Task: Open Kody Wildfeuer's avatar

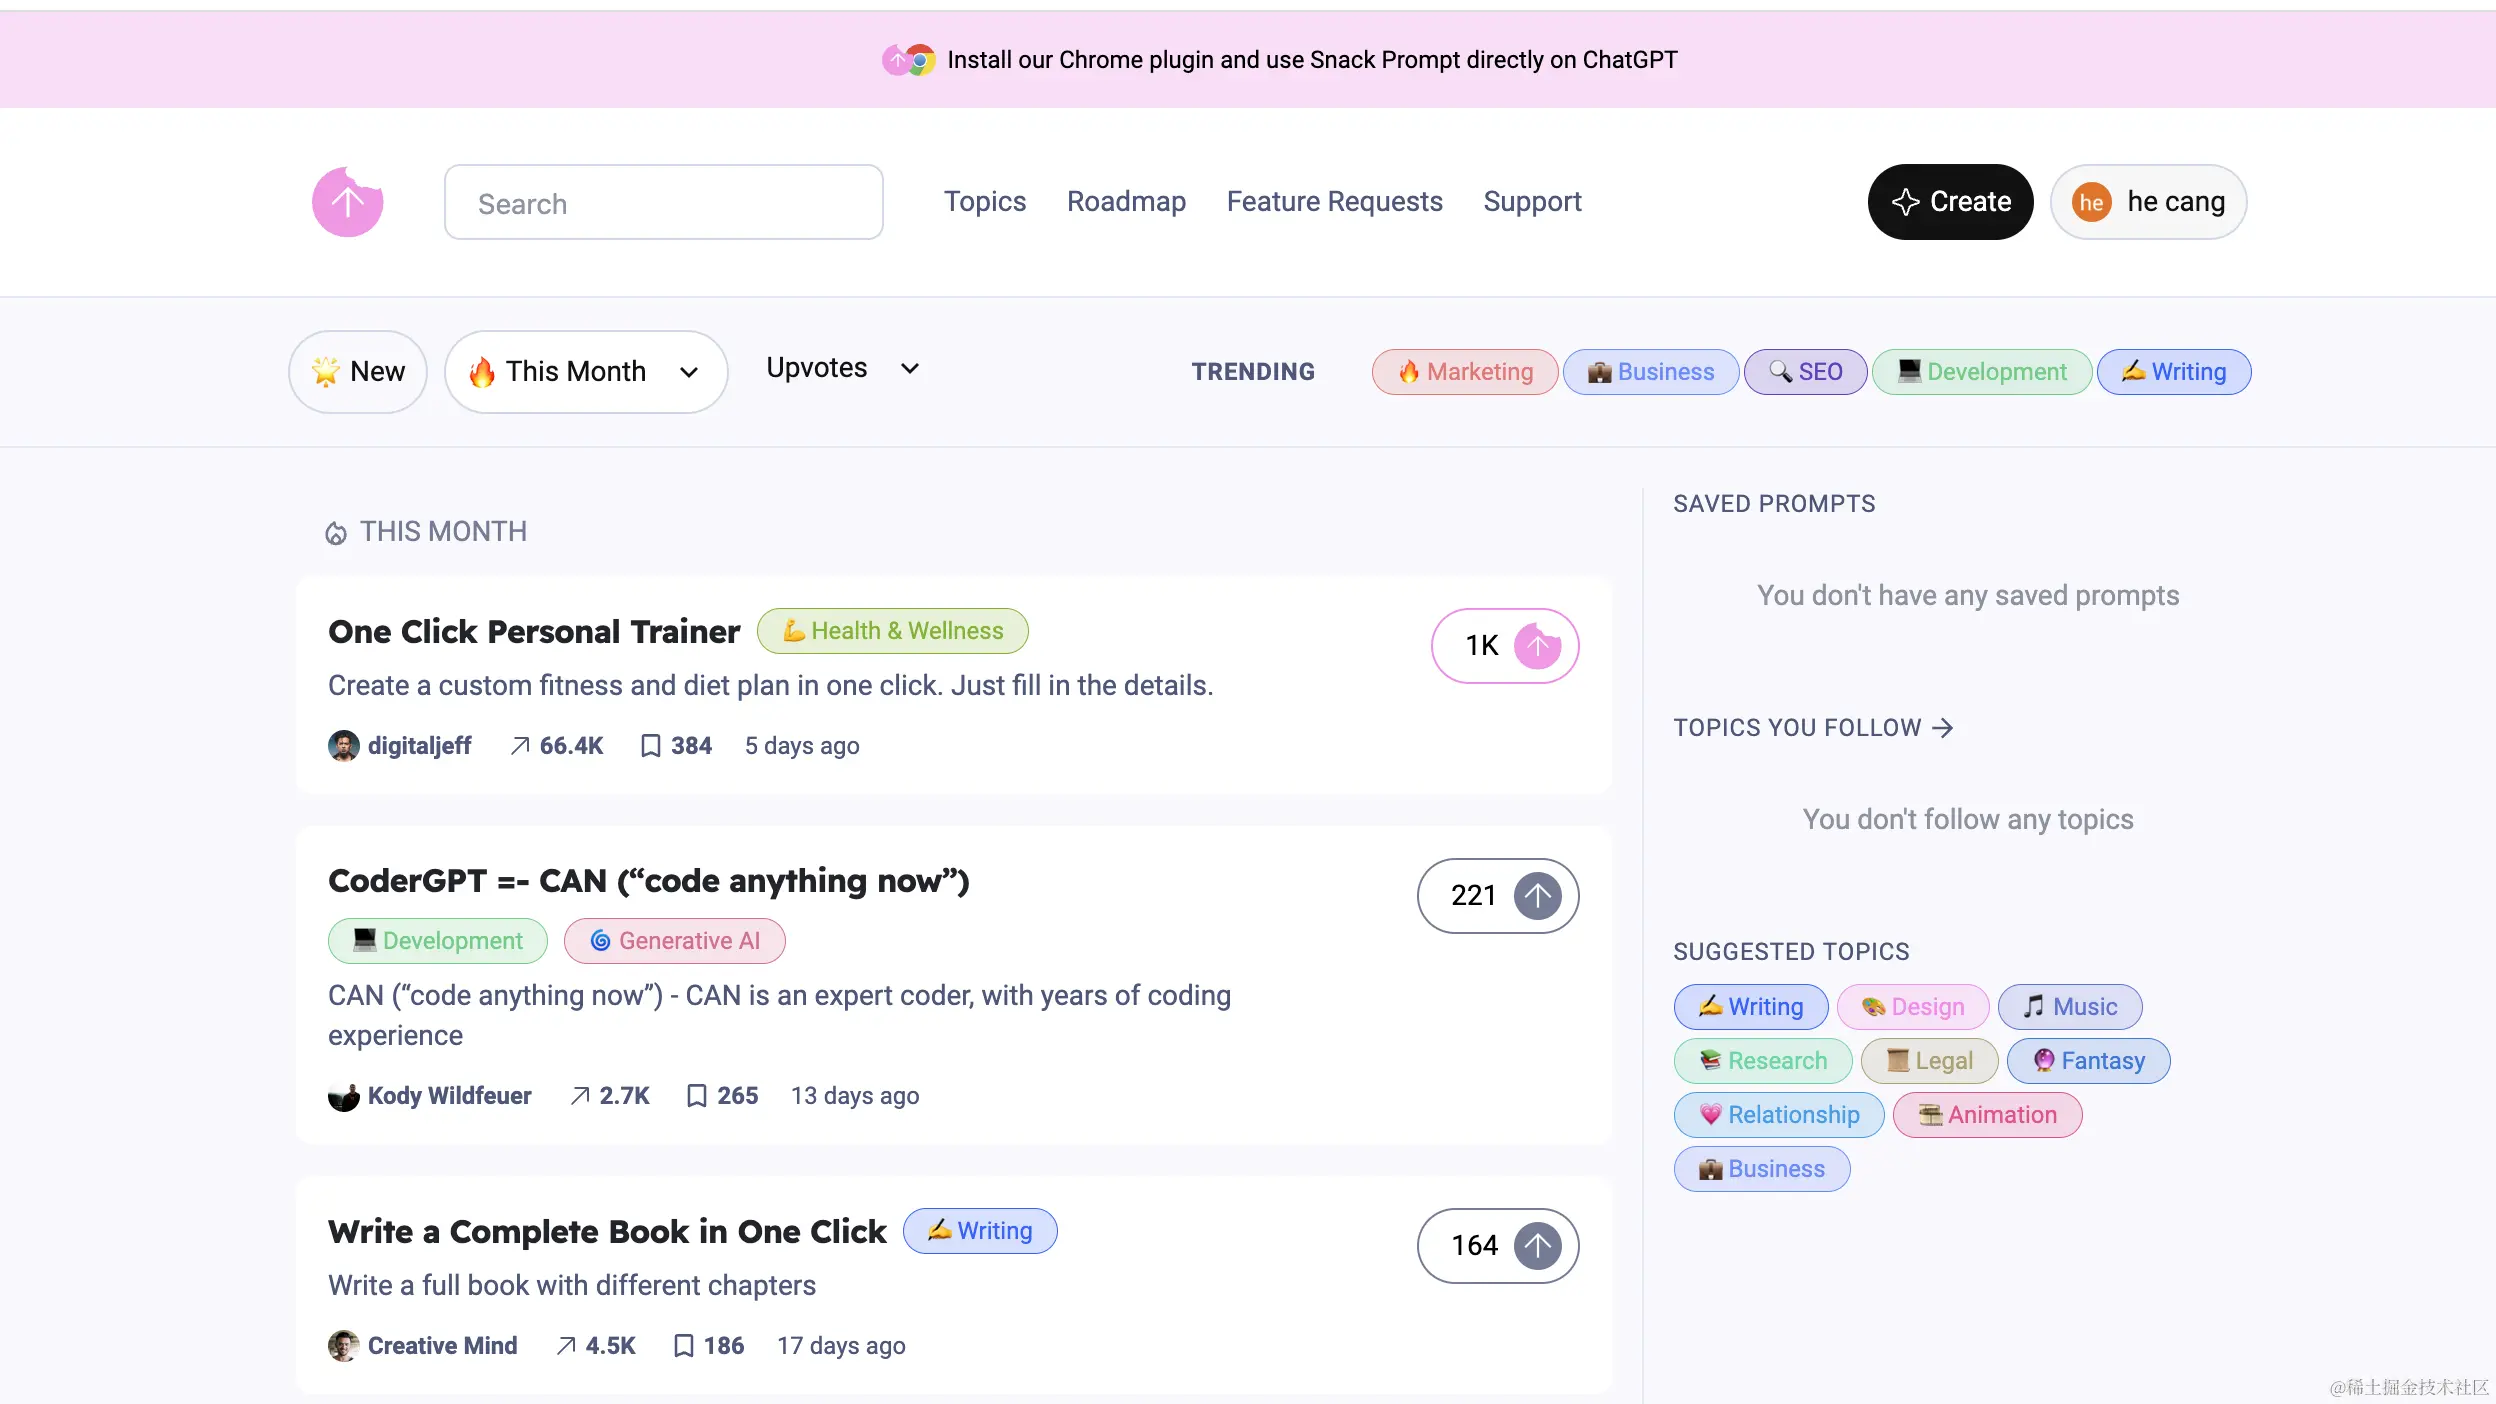Action: click(x=343, y=1096)
